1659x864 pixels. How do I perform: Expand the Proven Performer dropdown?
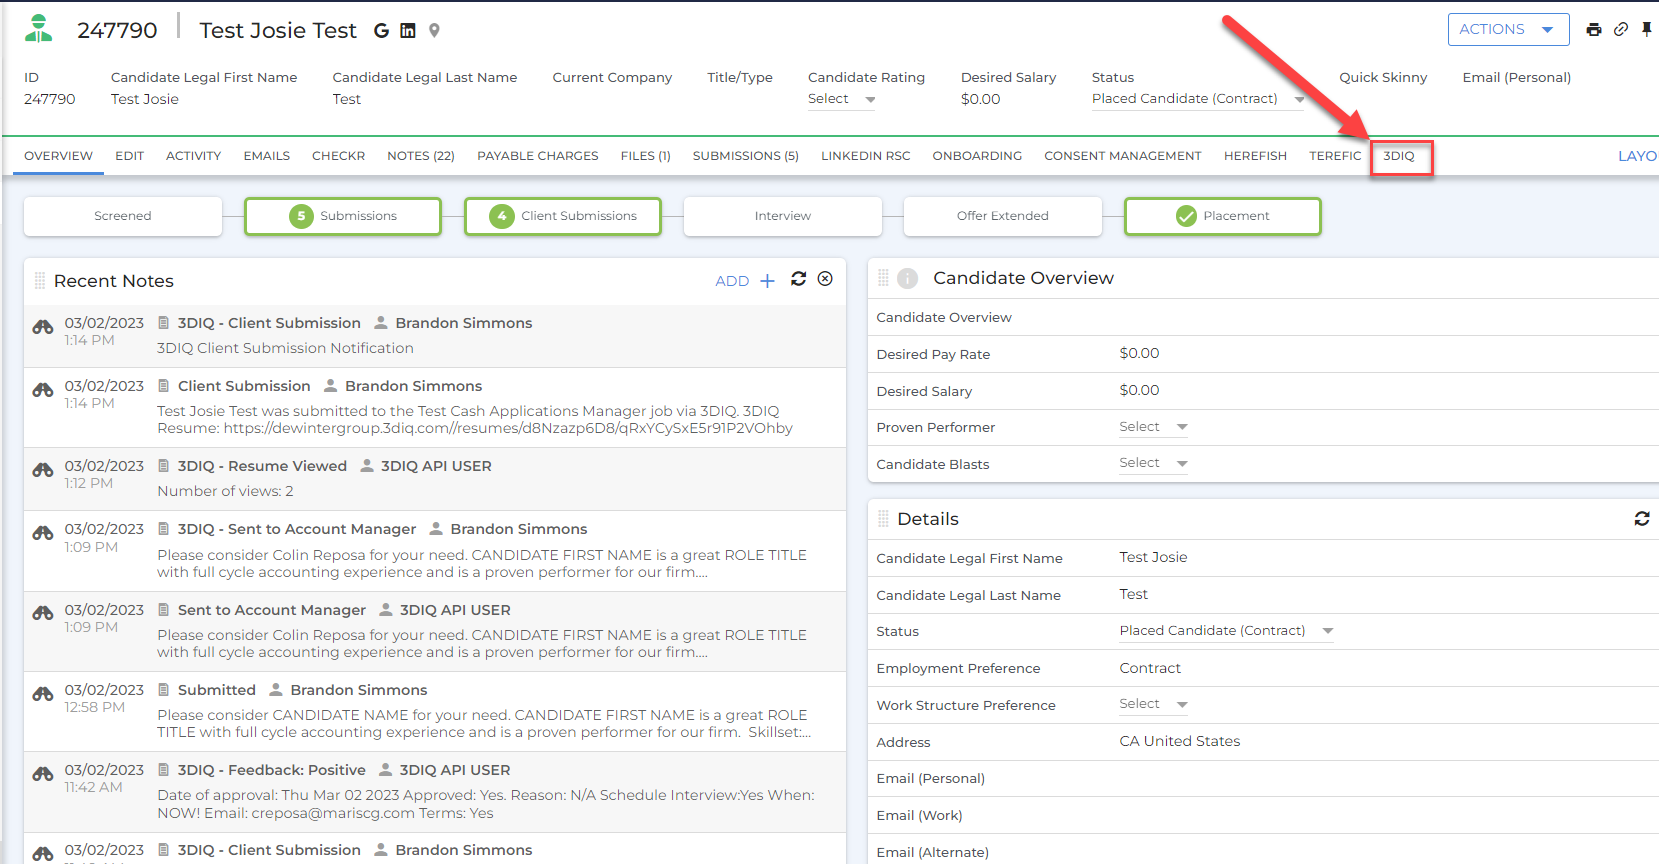1153,427
